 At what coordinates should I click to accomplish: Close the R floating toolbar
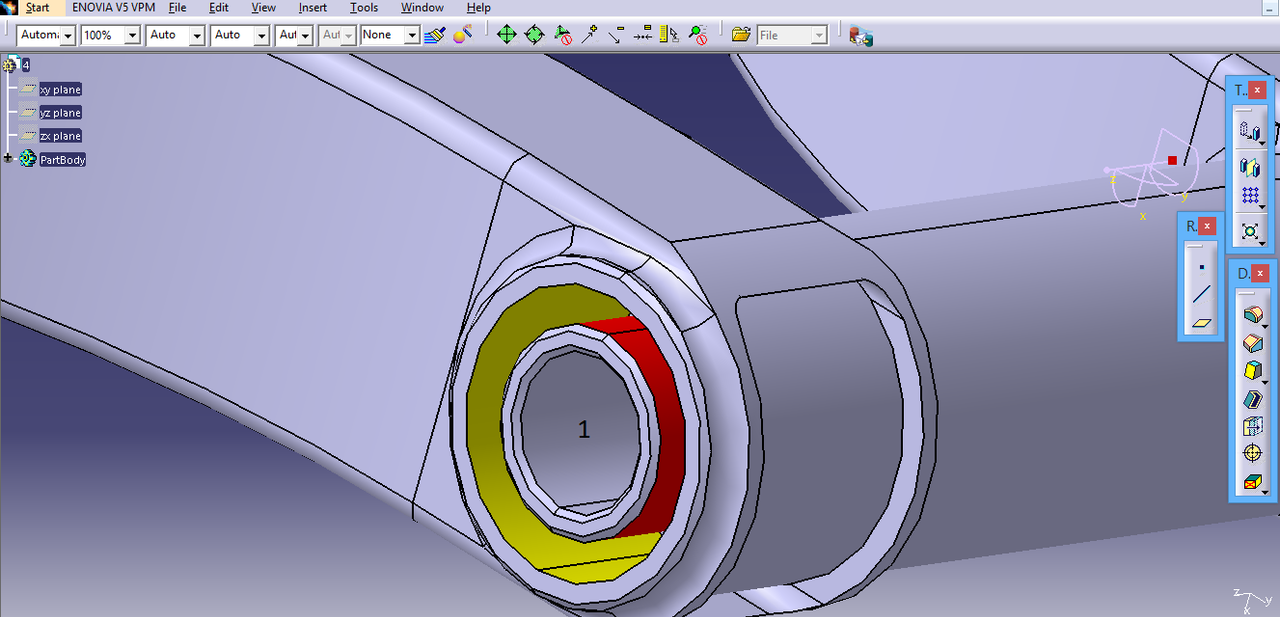coord(1207,227)
